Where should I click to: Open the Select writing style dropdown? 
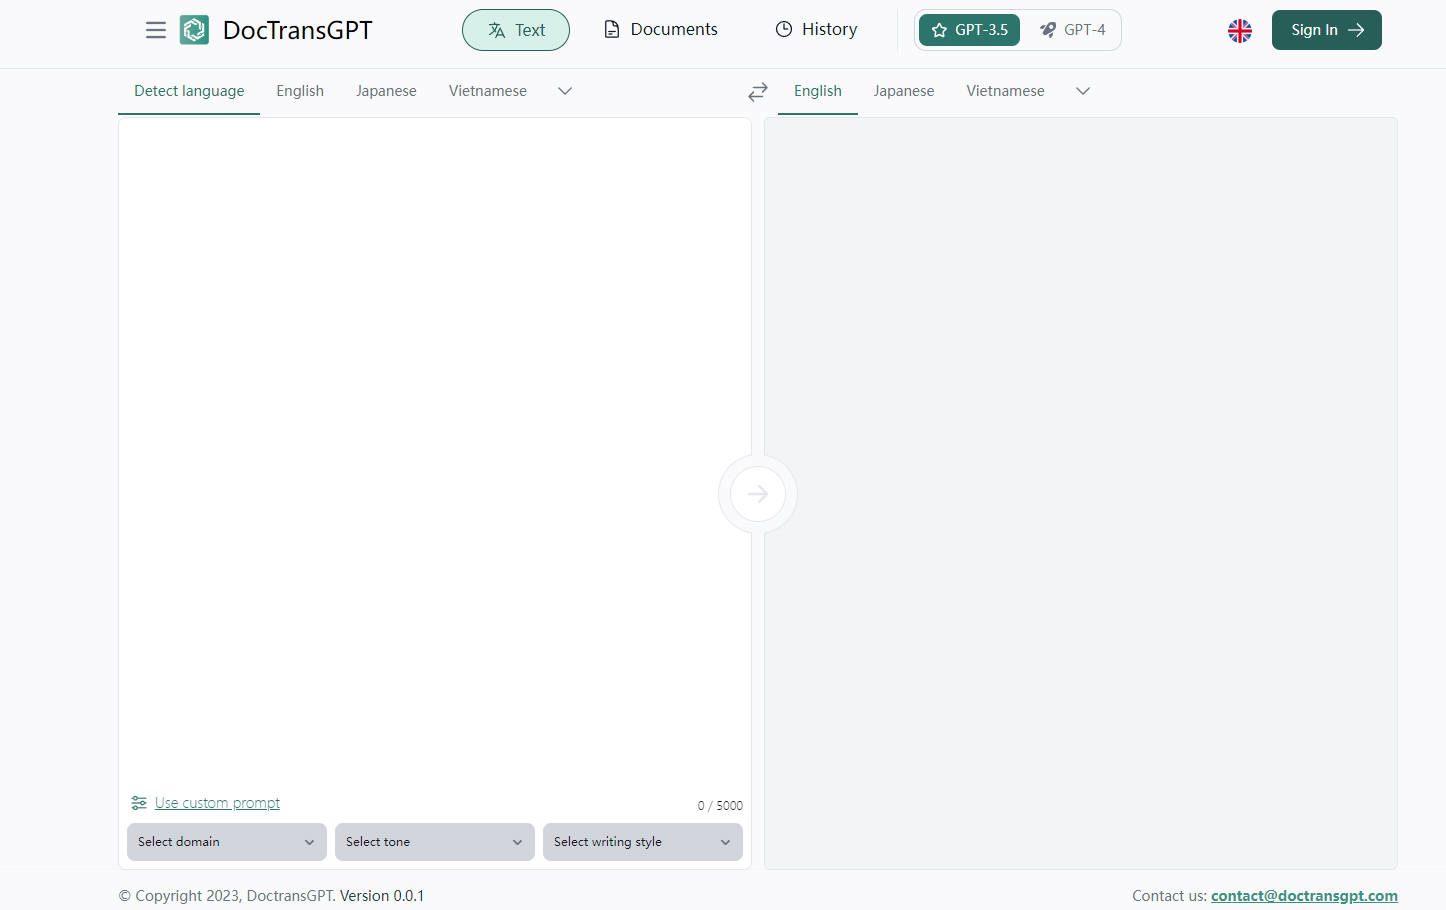[642, 842]
